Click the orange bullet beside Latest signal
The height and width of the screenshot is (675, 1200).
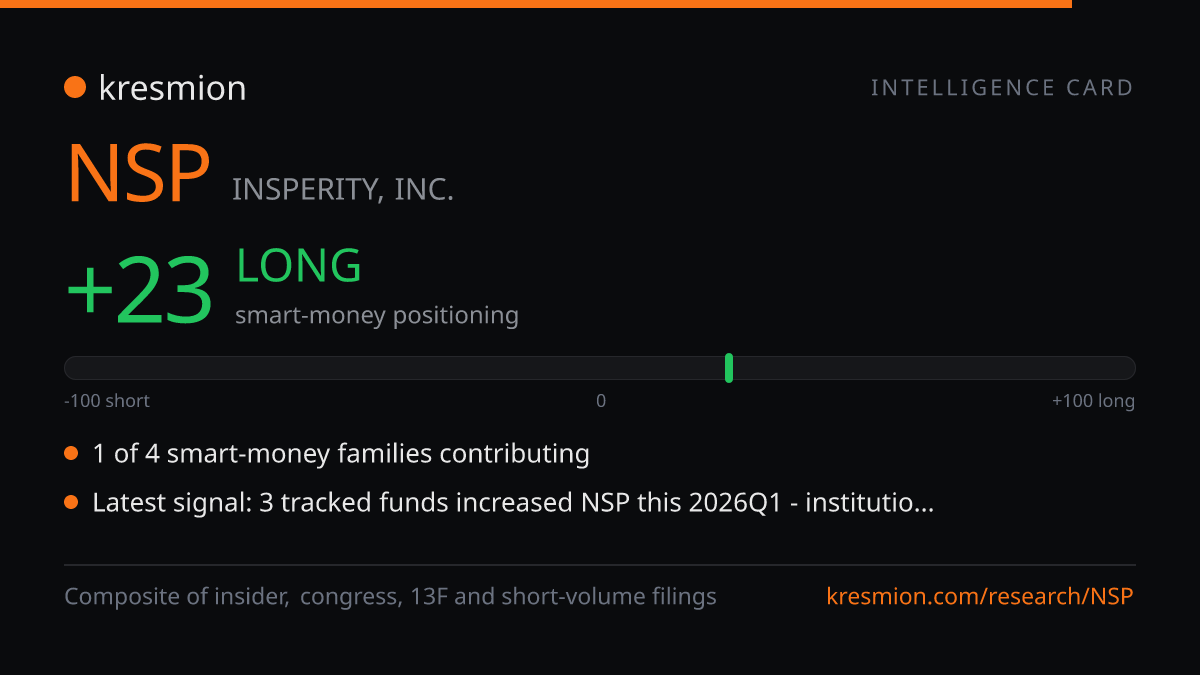71,502
